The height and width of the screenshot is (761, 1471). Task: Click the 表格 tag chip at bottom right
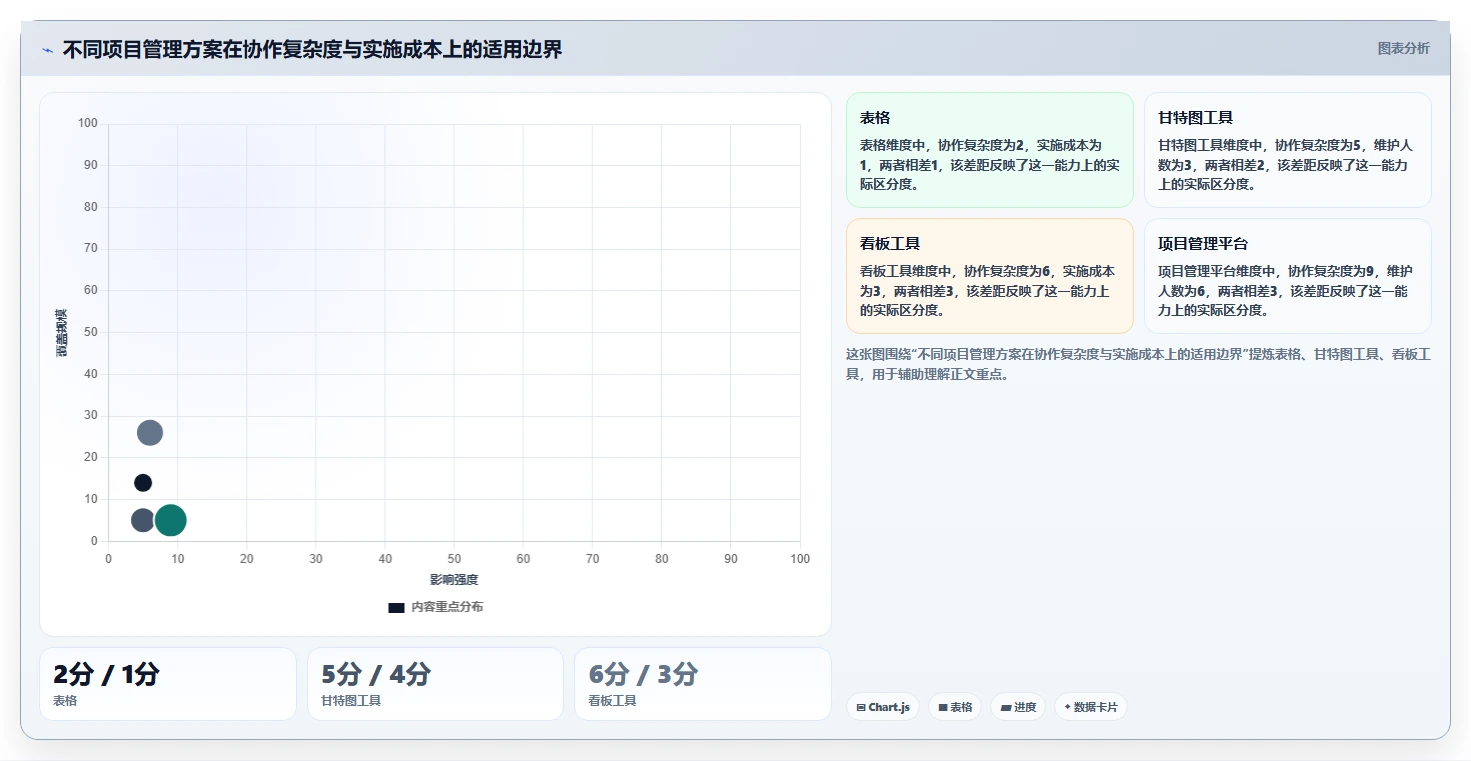[x=955, y=707]
